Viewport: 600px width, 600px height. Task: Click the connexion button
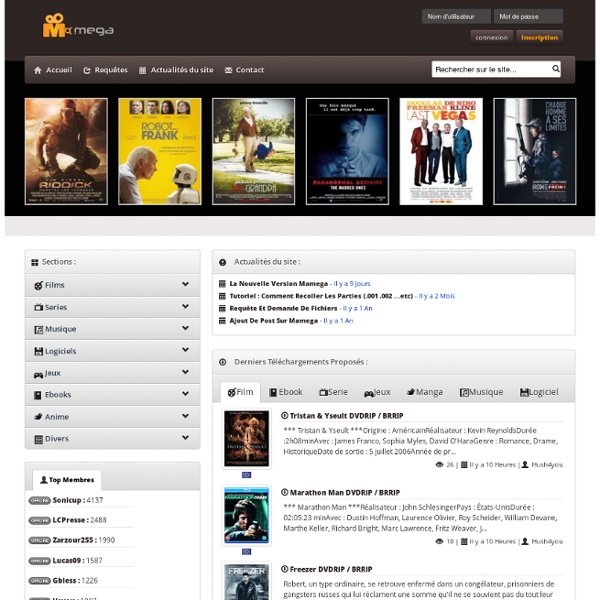(x=491, y=38)
